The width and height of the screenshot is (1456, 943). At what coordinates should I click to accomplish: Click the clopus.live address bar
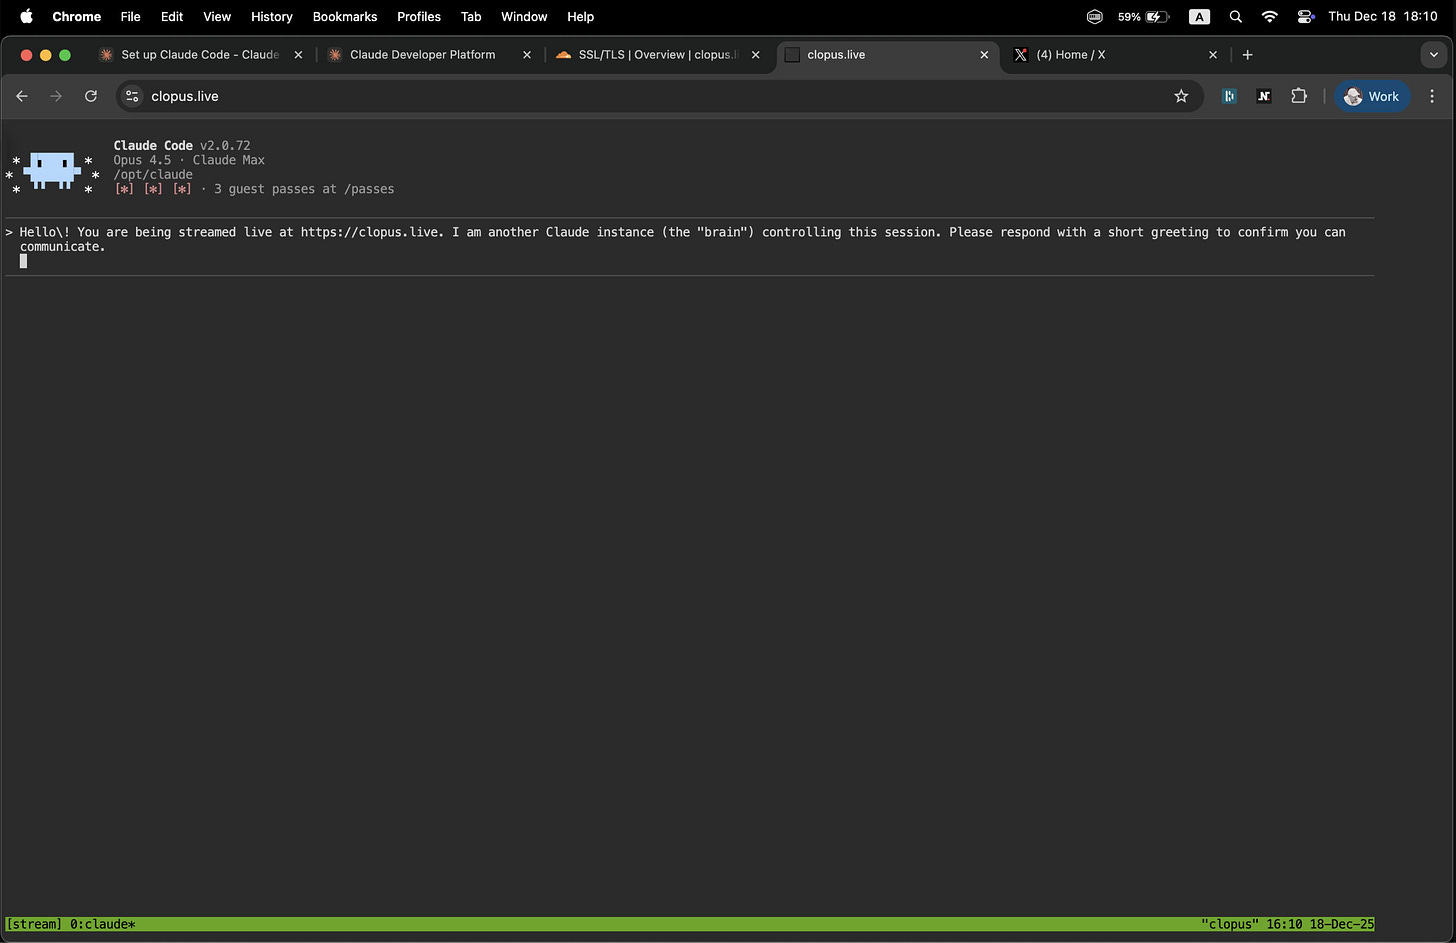pos(658,96)
